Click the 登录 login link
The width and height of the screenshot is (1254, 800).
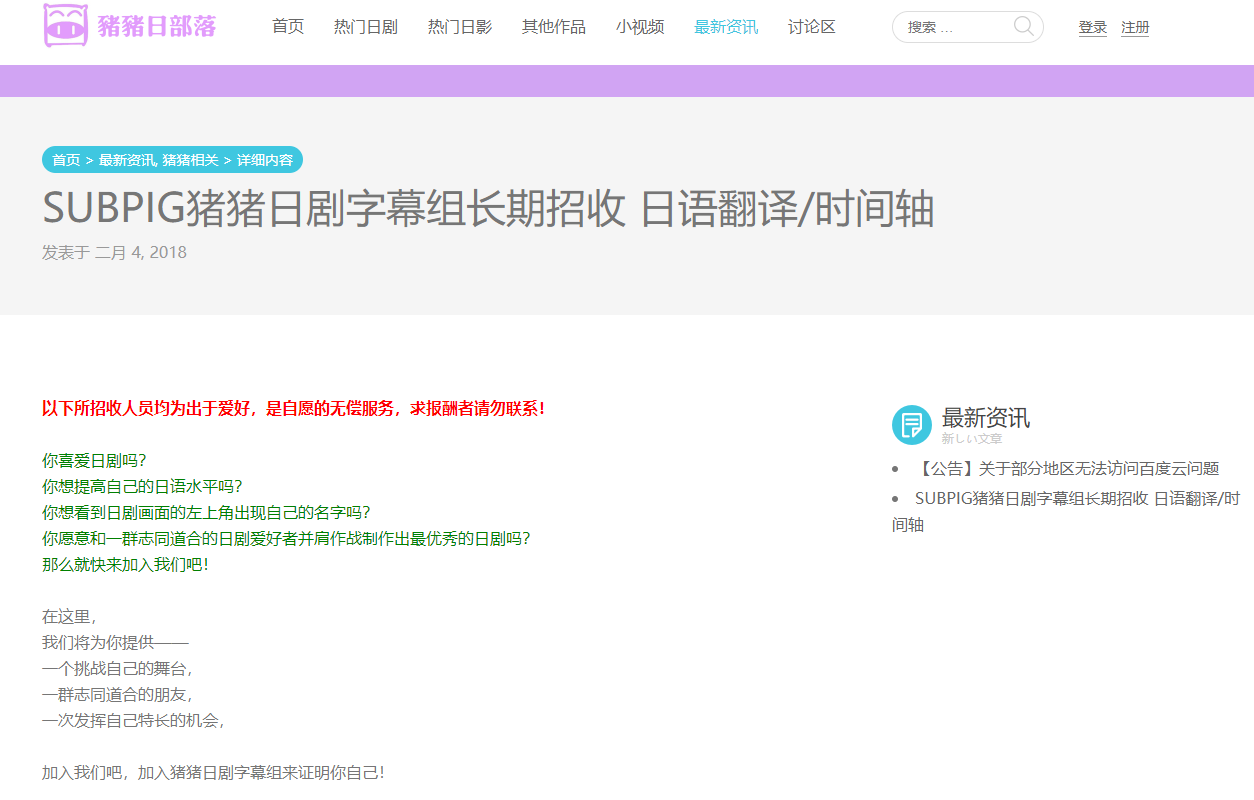pyautogui.click(x=1093, y=28)
